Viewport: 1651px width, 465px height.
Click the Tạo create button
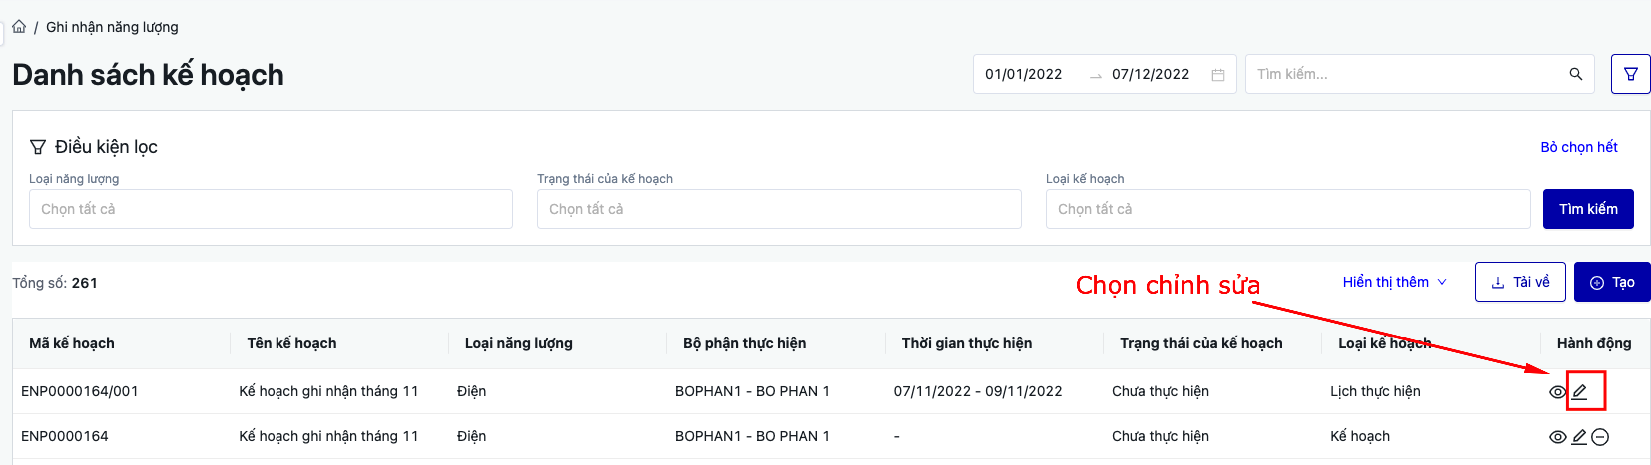[1611, 282]
